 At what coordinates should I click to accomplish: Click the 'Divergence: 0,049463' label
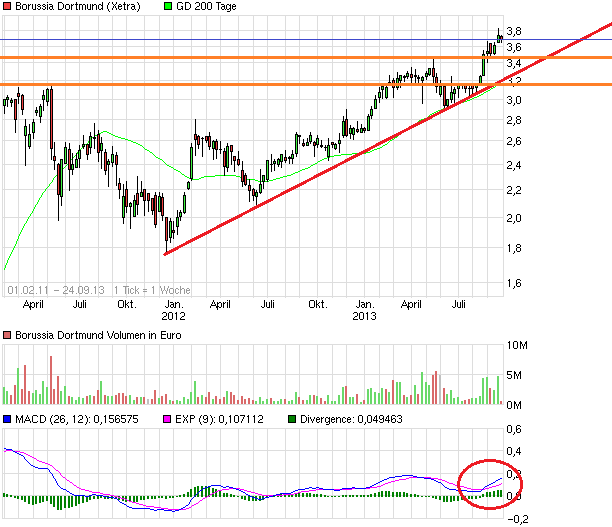(x=351, y=419)
